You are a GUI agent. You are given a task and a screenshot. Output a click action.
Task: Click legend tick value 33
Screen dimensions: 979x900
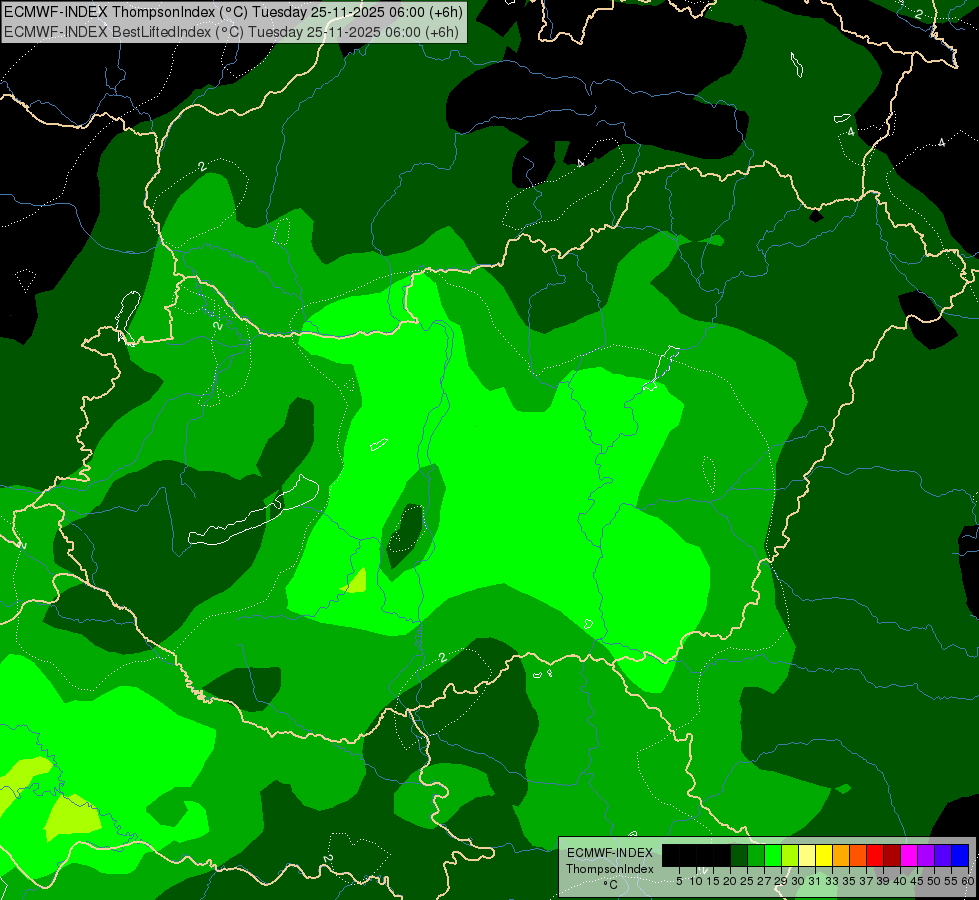click(x=832, y=881)
